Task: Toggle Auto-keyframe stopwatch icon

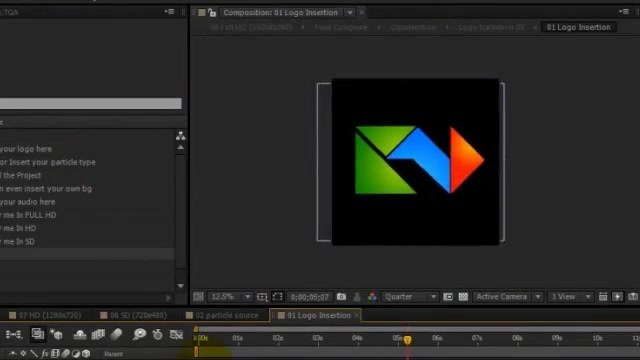Action: coord(158,335)
